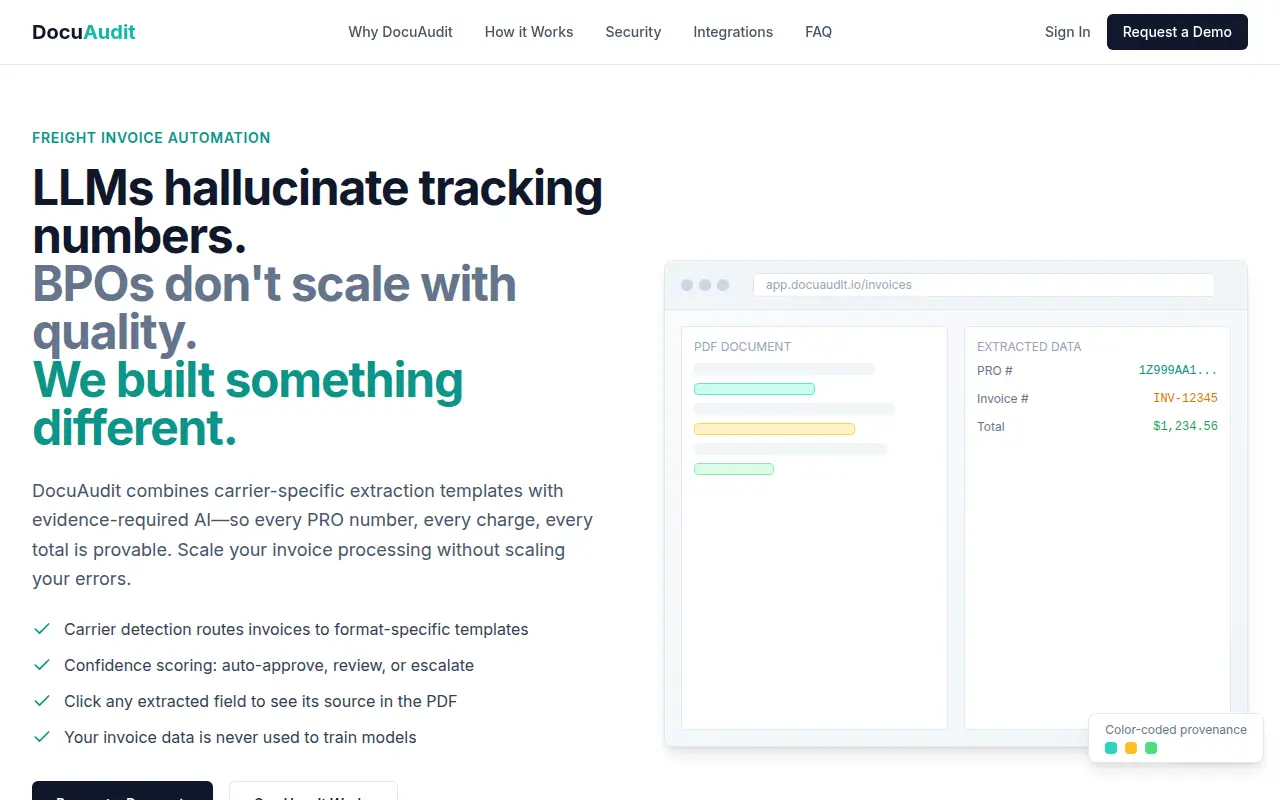The width and height of the screenshot is (1280, 800).
Task: Click FREIGHT INVOICE AUTOMATION eyebrow text
Action: 151,138
